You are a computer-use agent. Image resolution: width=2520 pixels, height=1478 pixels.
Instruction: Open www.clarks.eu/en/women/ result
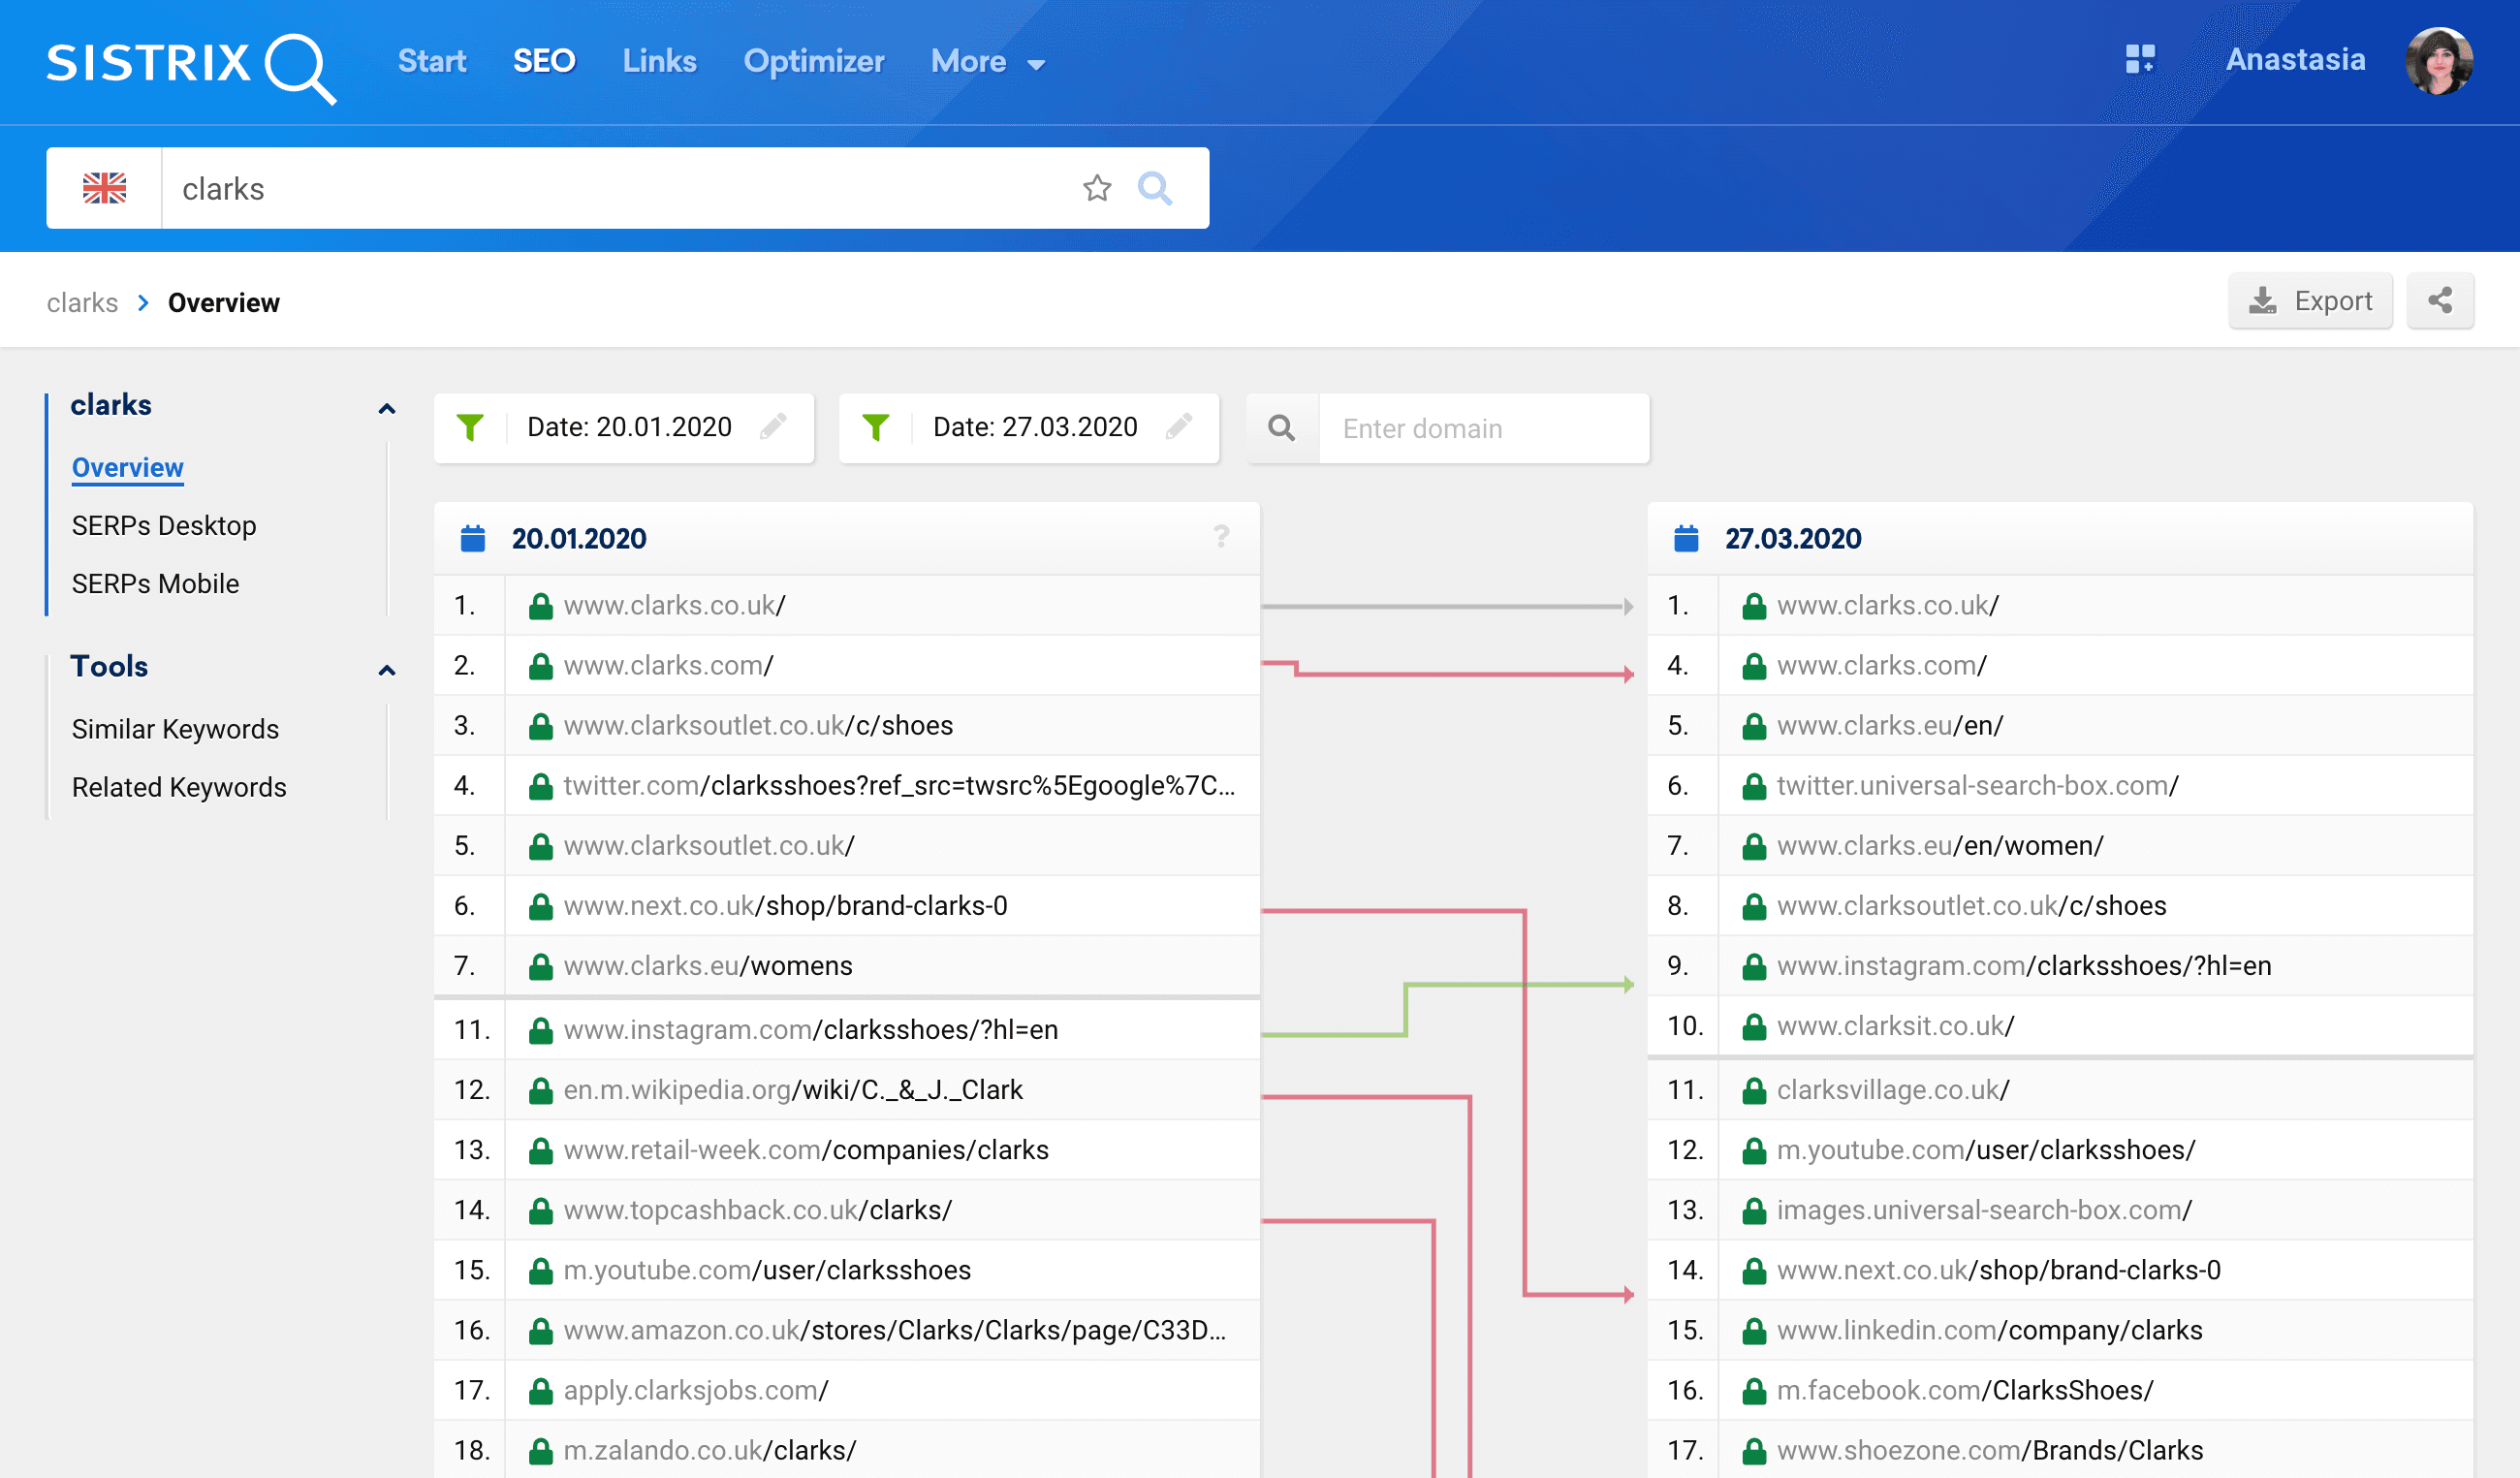point(1940,846)
